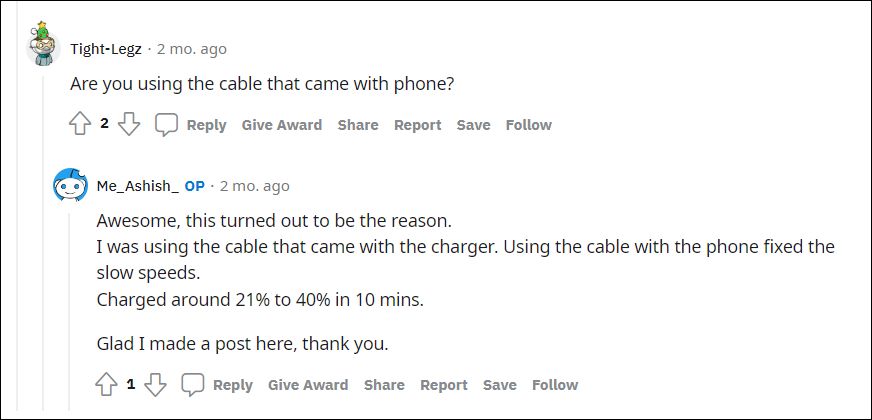
Task: Save Me_Ashish_'s reply
Action: [499, 385]
